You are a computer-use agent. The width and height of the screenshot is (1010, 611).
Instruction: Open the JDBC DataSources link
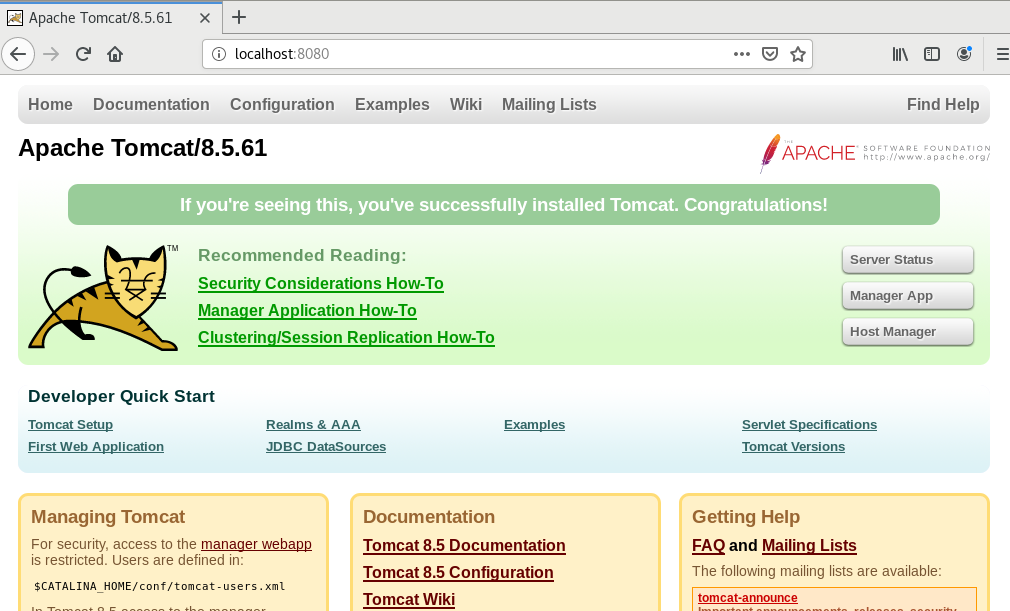pyautogui.click(x=326, y=447)
